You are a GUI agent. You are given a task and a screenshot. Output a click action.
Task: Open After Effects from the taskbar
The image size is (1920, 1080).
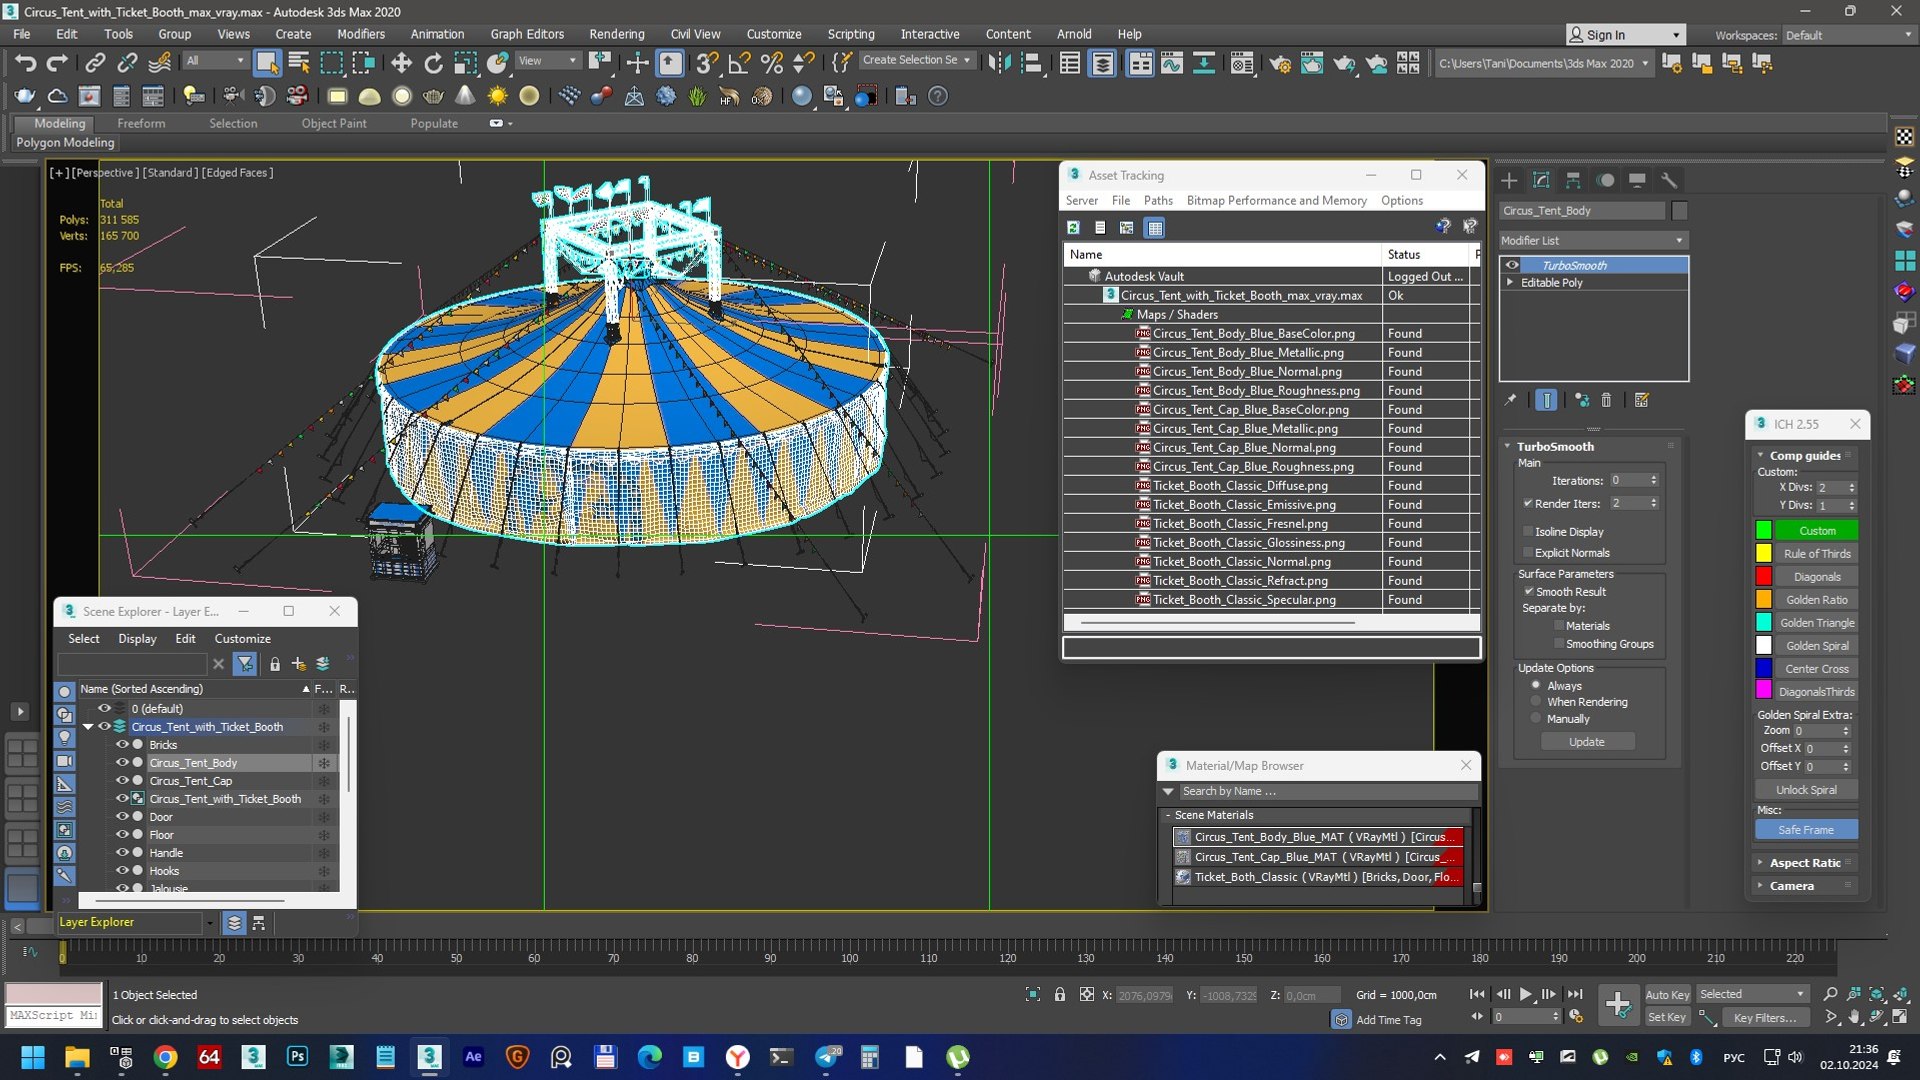[x=473, y=1057]
